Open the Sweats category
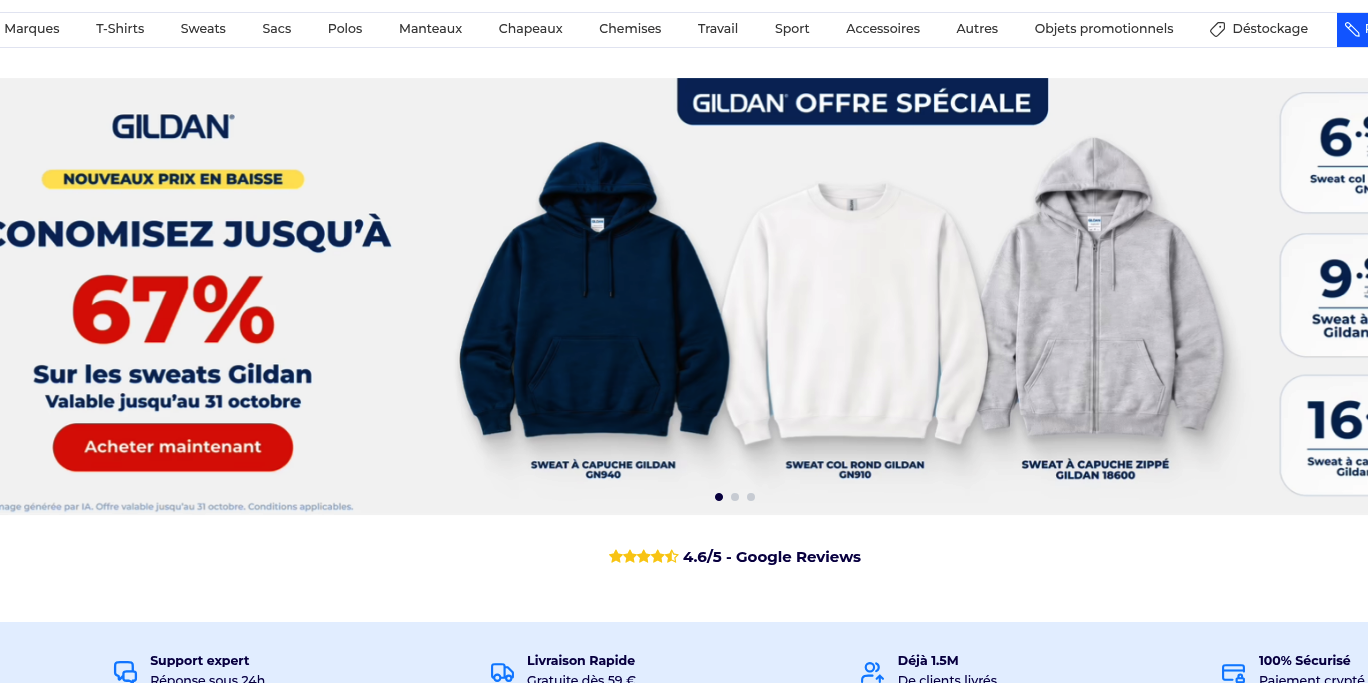Image resolution: width=1368 pixels, height=683 pixels. (203, 29)
